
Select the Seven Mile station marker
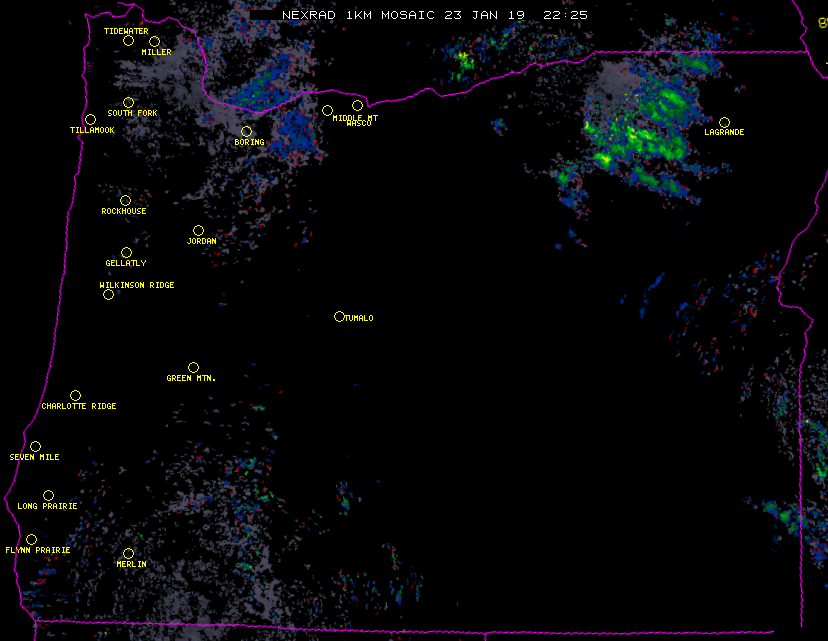[x=35, y=447]
